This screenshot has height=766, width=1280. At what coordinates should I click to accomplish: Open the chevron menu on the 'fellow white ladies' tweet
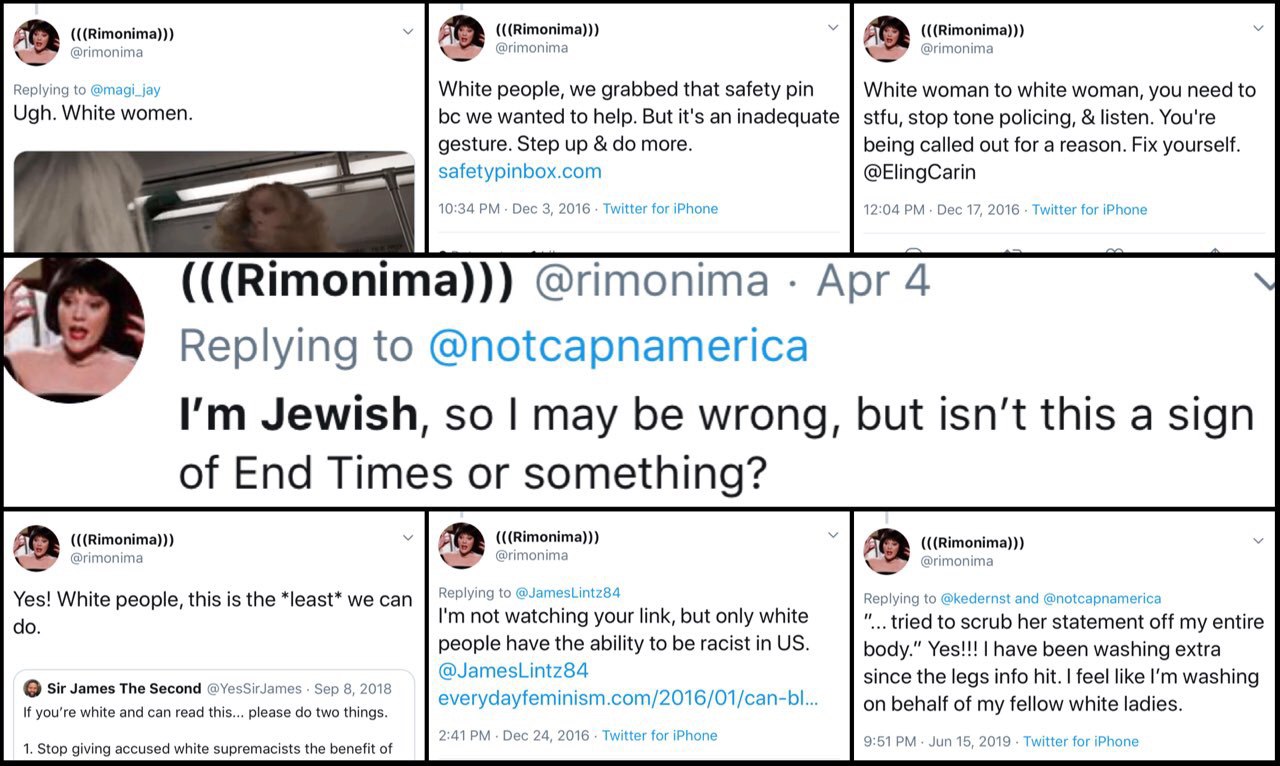point(1258,541)
